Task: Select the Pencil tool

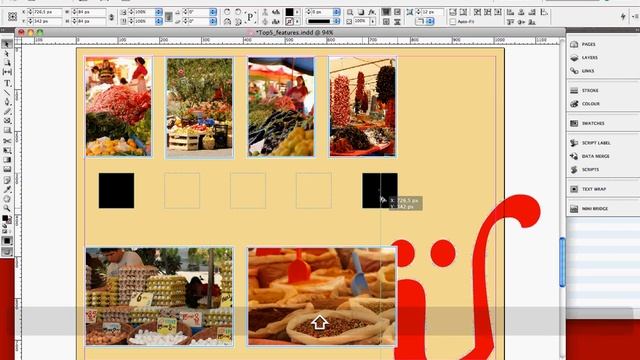Action: 7,111
